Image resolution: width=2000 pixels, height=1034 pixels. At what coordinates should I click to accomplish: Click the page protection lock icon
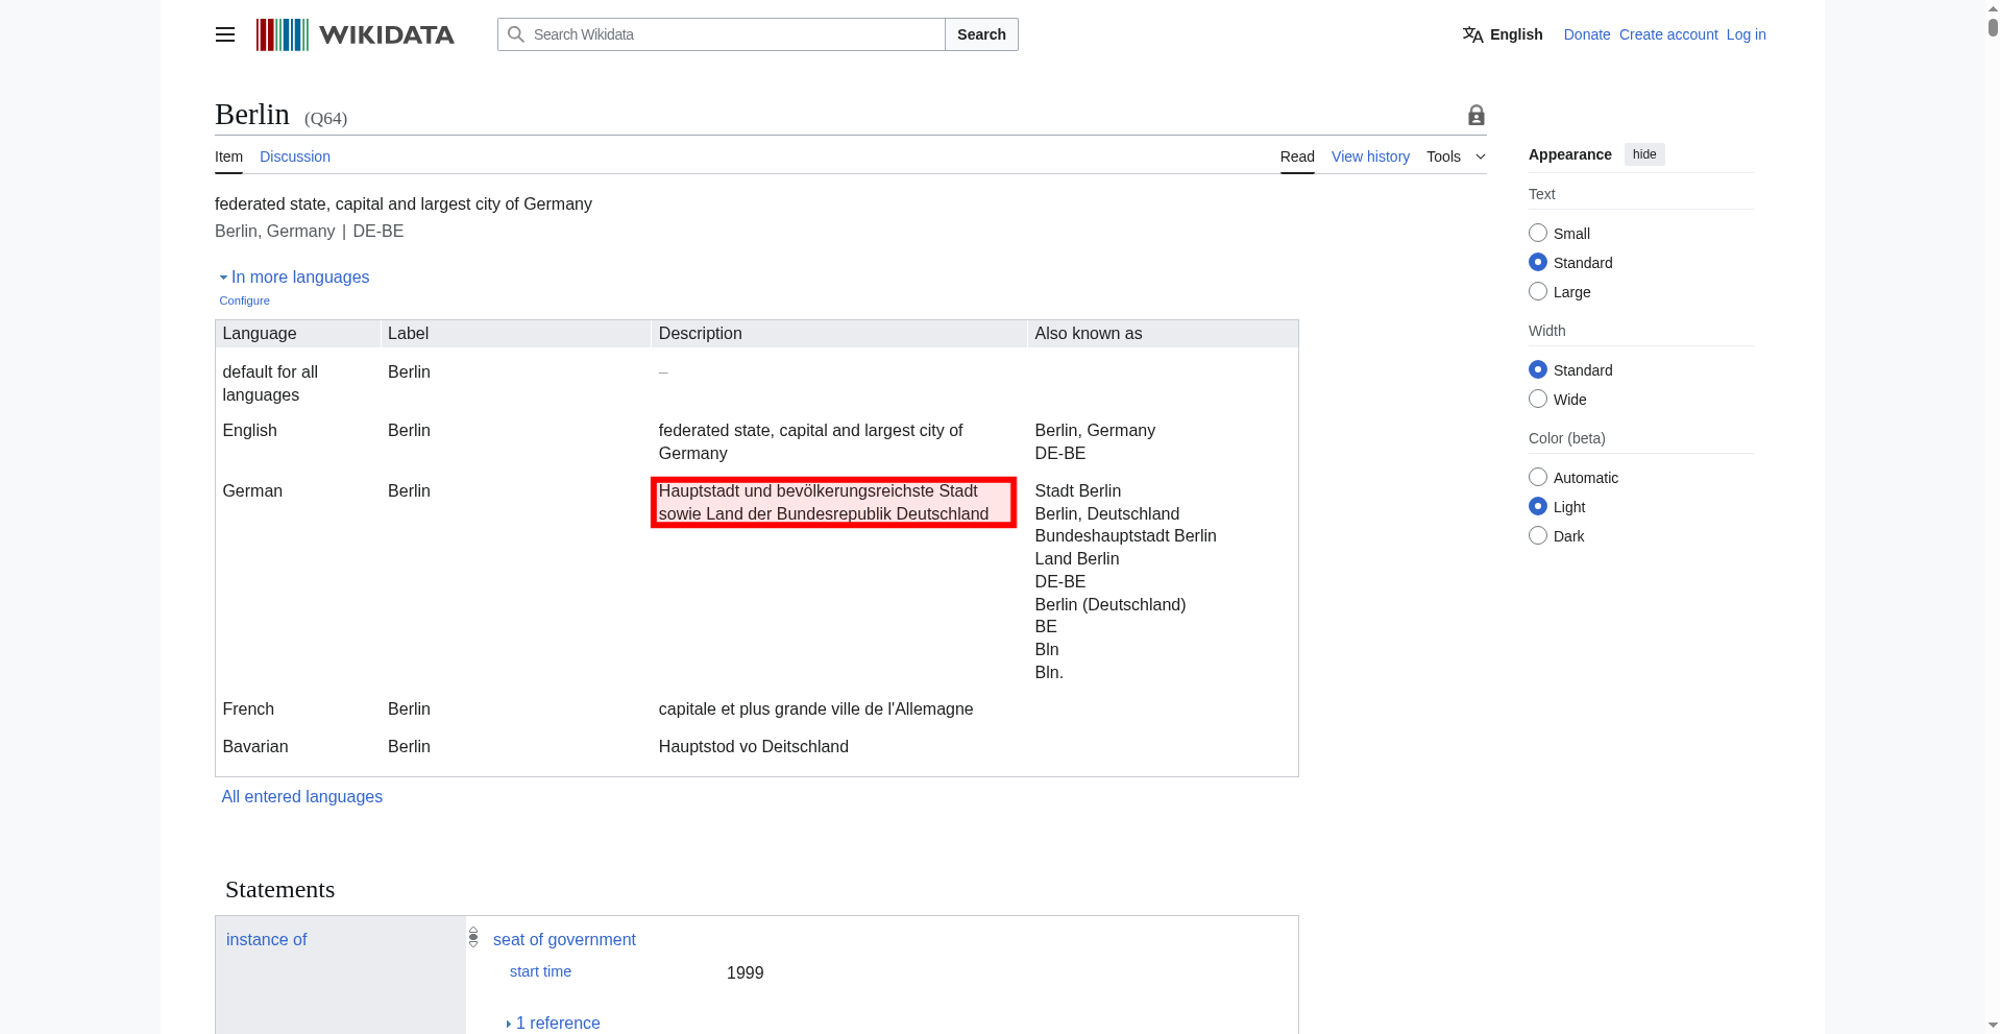1476,116
